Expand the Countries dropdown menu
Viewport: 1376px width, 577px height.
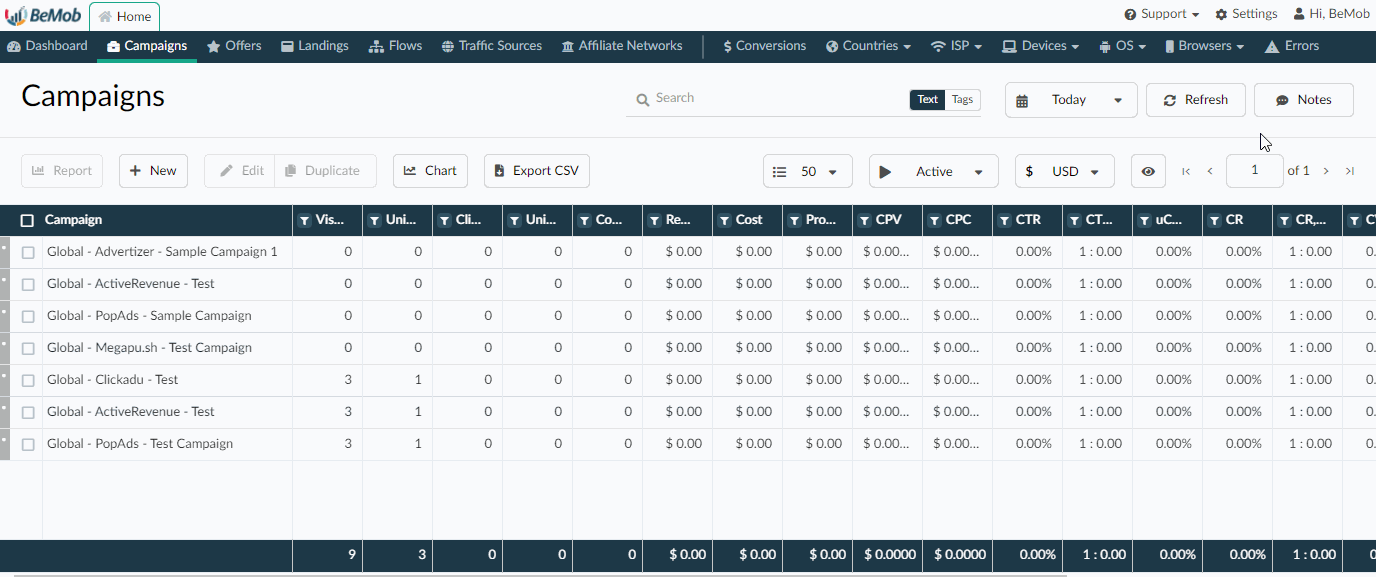tap(868, 46)
